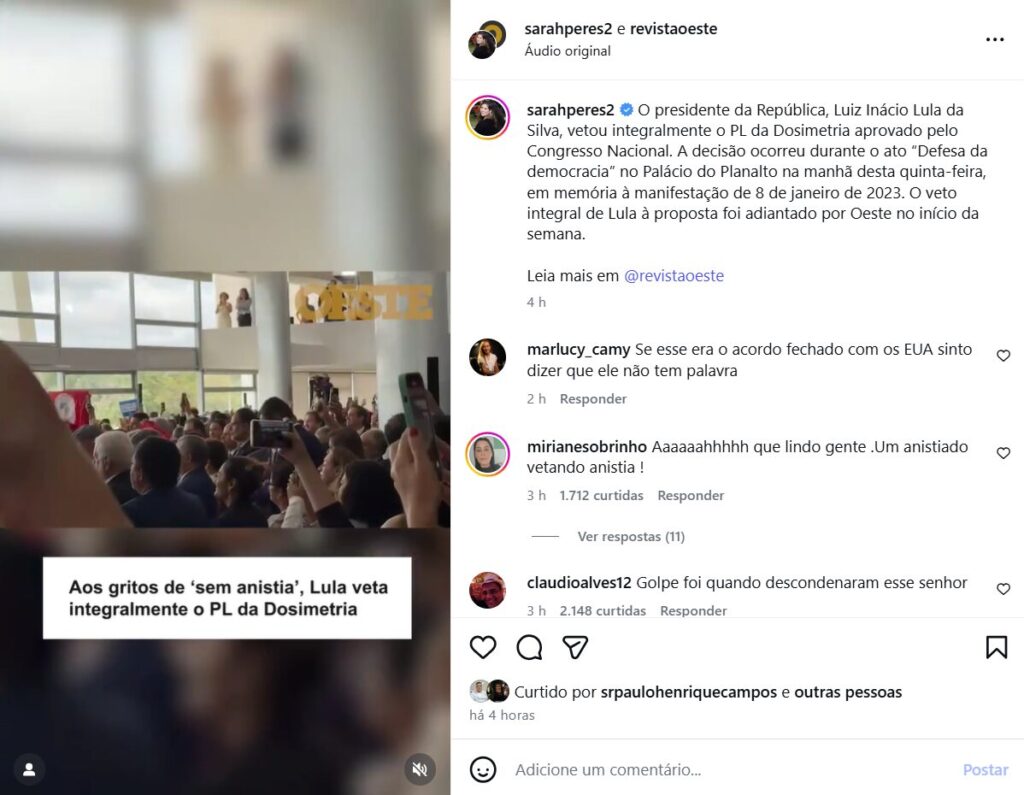Image resolution: width=1024 pixels, height=795 pixels.
Task: Open @revistaoeste mention link
Action: [x=674, y=276]
